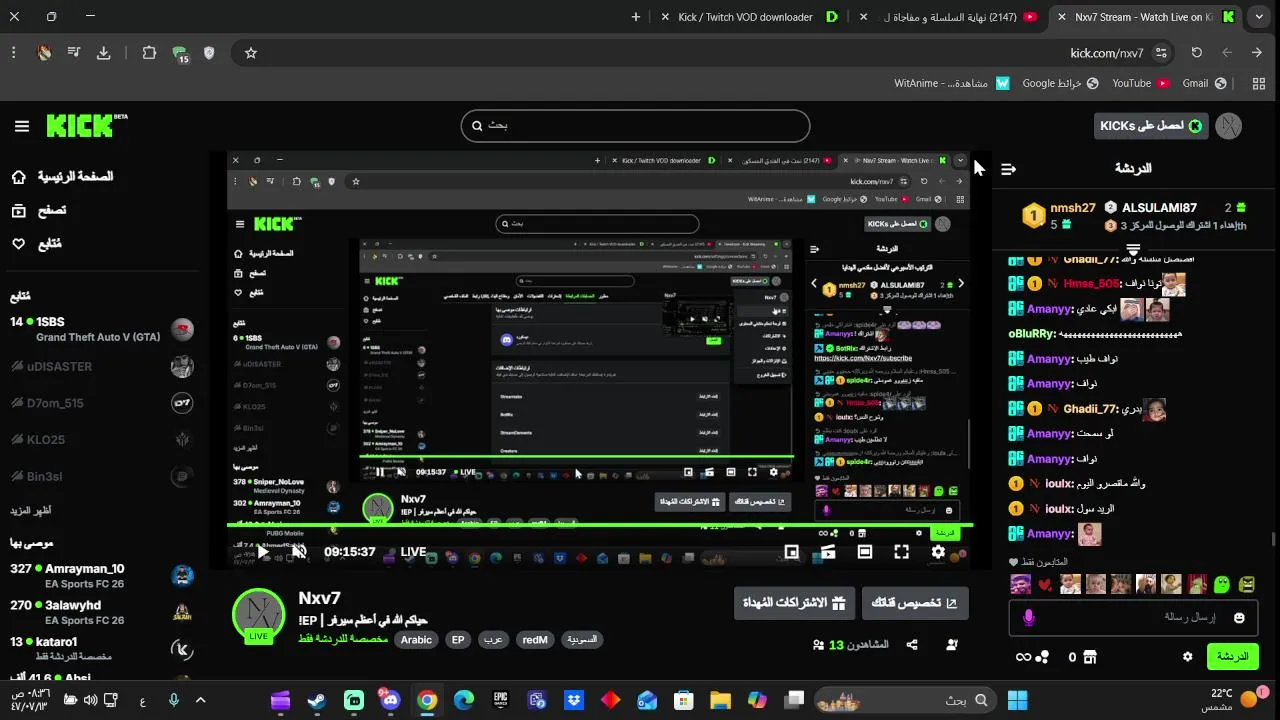Open the mini player mode icon

(792, 551)
